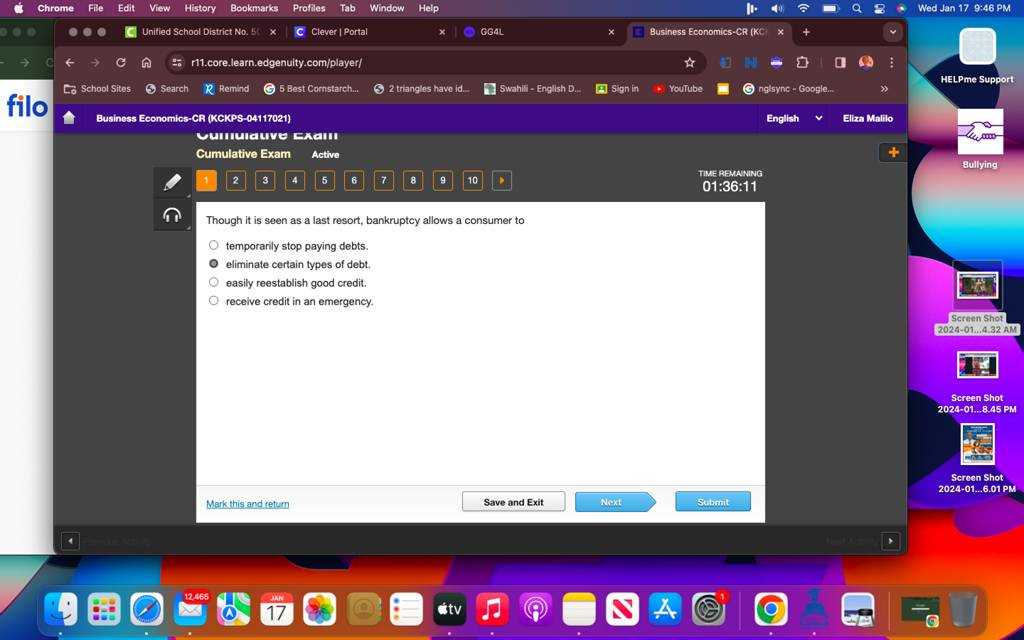This screenshot has width=1024, height=640.
Task: Open the App Store from the Dock
Action: click(x=665, y=610)
